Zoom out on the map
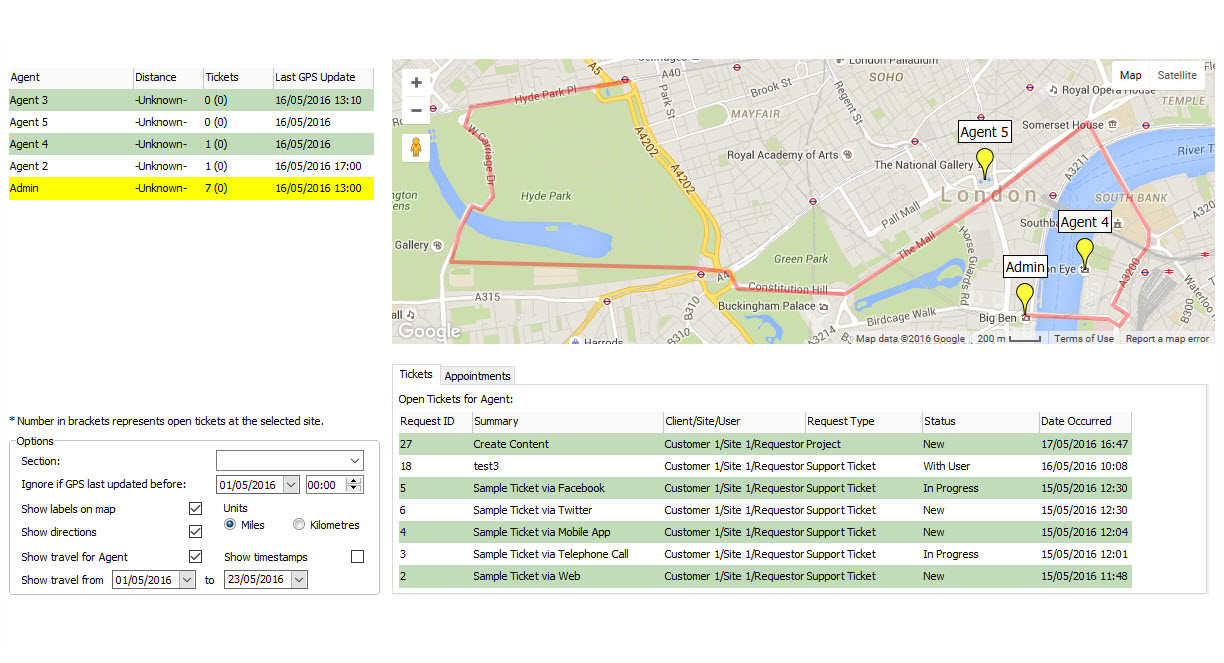Viewport: 1224px width, 663px height. [x=416, y=110]
